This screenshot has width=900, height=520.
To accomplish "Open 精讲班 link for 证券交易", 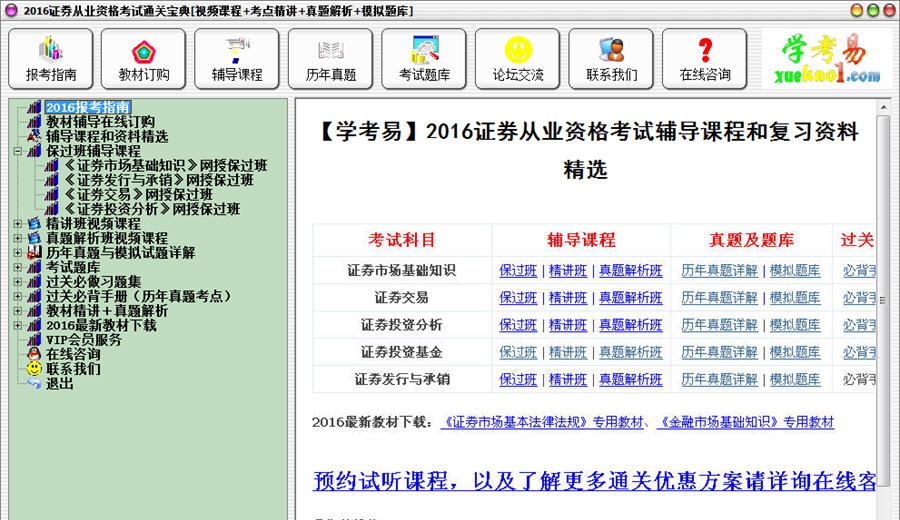I will click(x=568, y=298).
